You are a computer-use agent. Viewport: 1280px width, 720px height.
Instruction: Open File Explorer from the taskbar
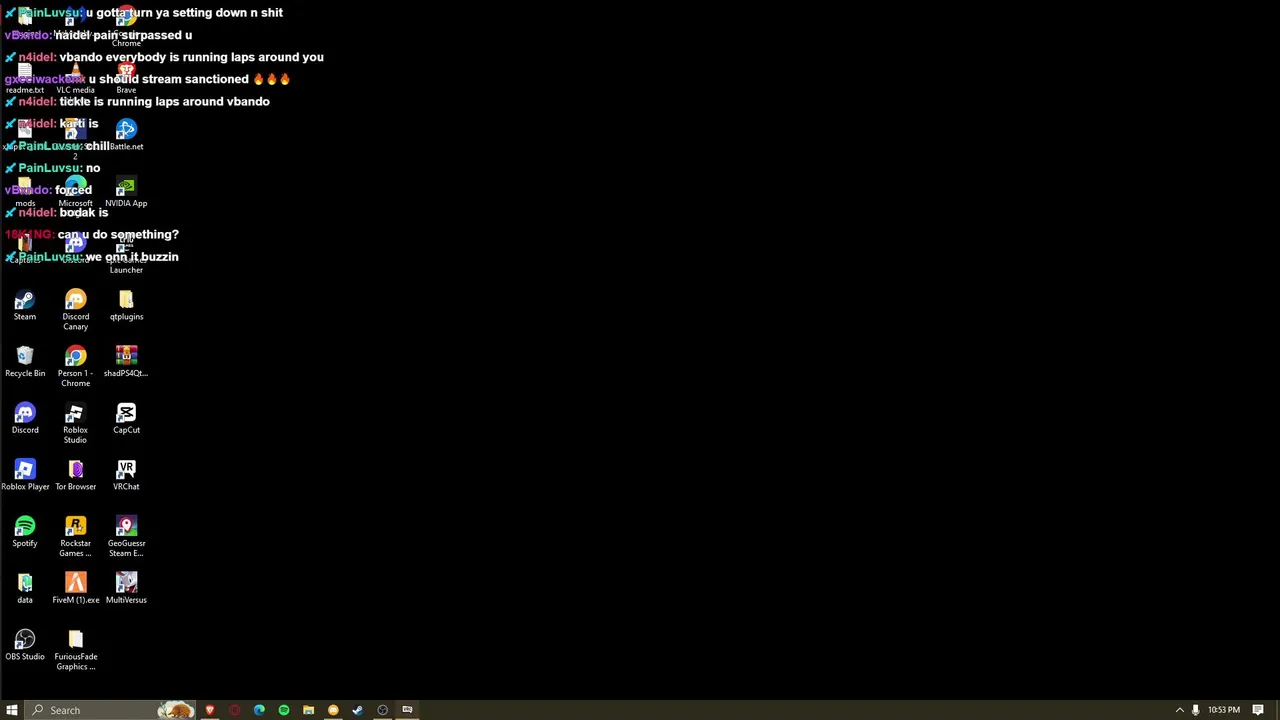click(x=308, y=710)
